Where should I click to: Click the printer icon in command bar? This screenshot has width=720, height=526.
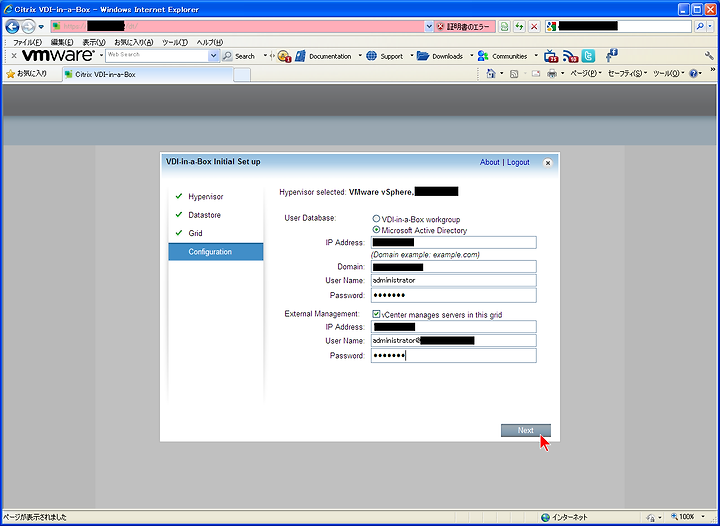pyautogui.click(x=552, y=73)
